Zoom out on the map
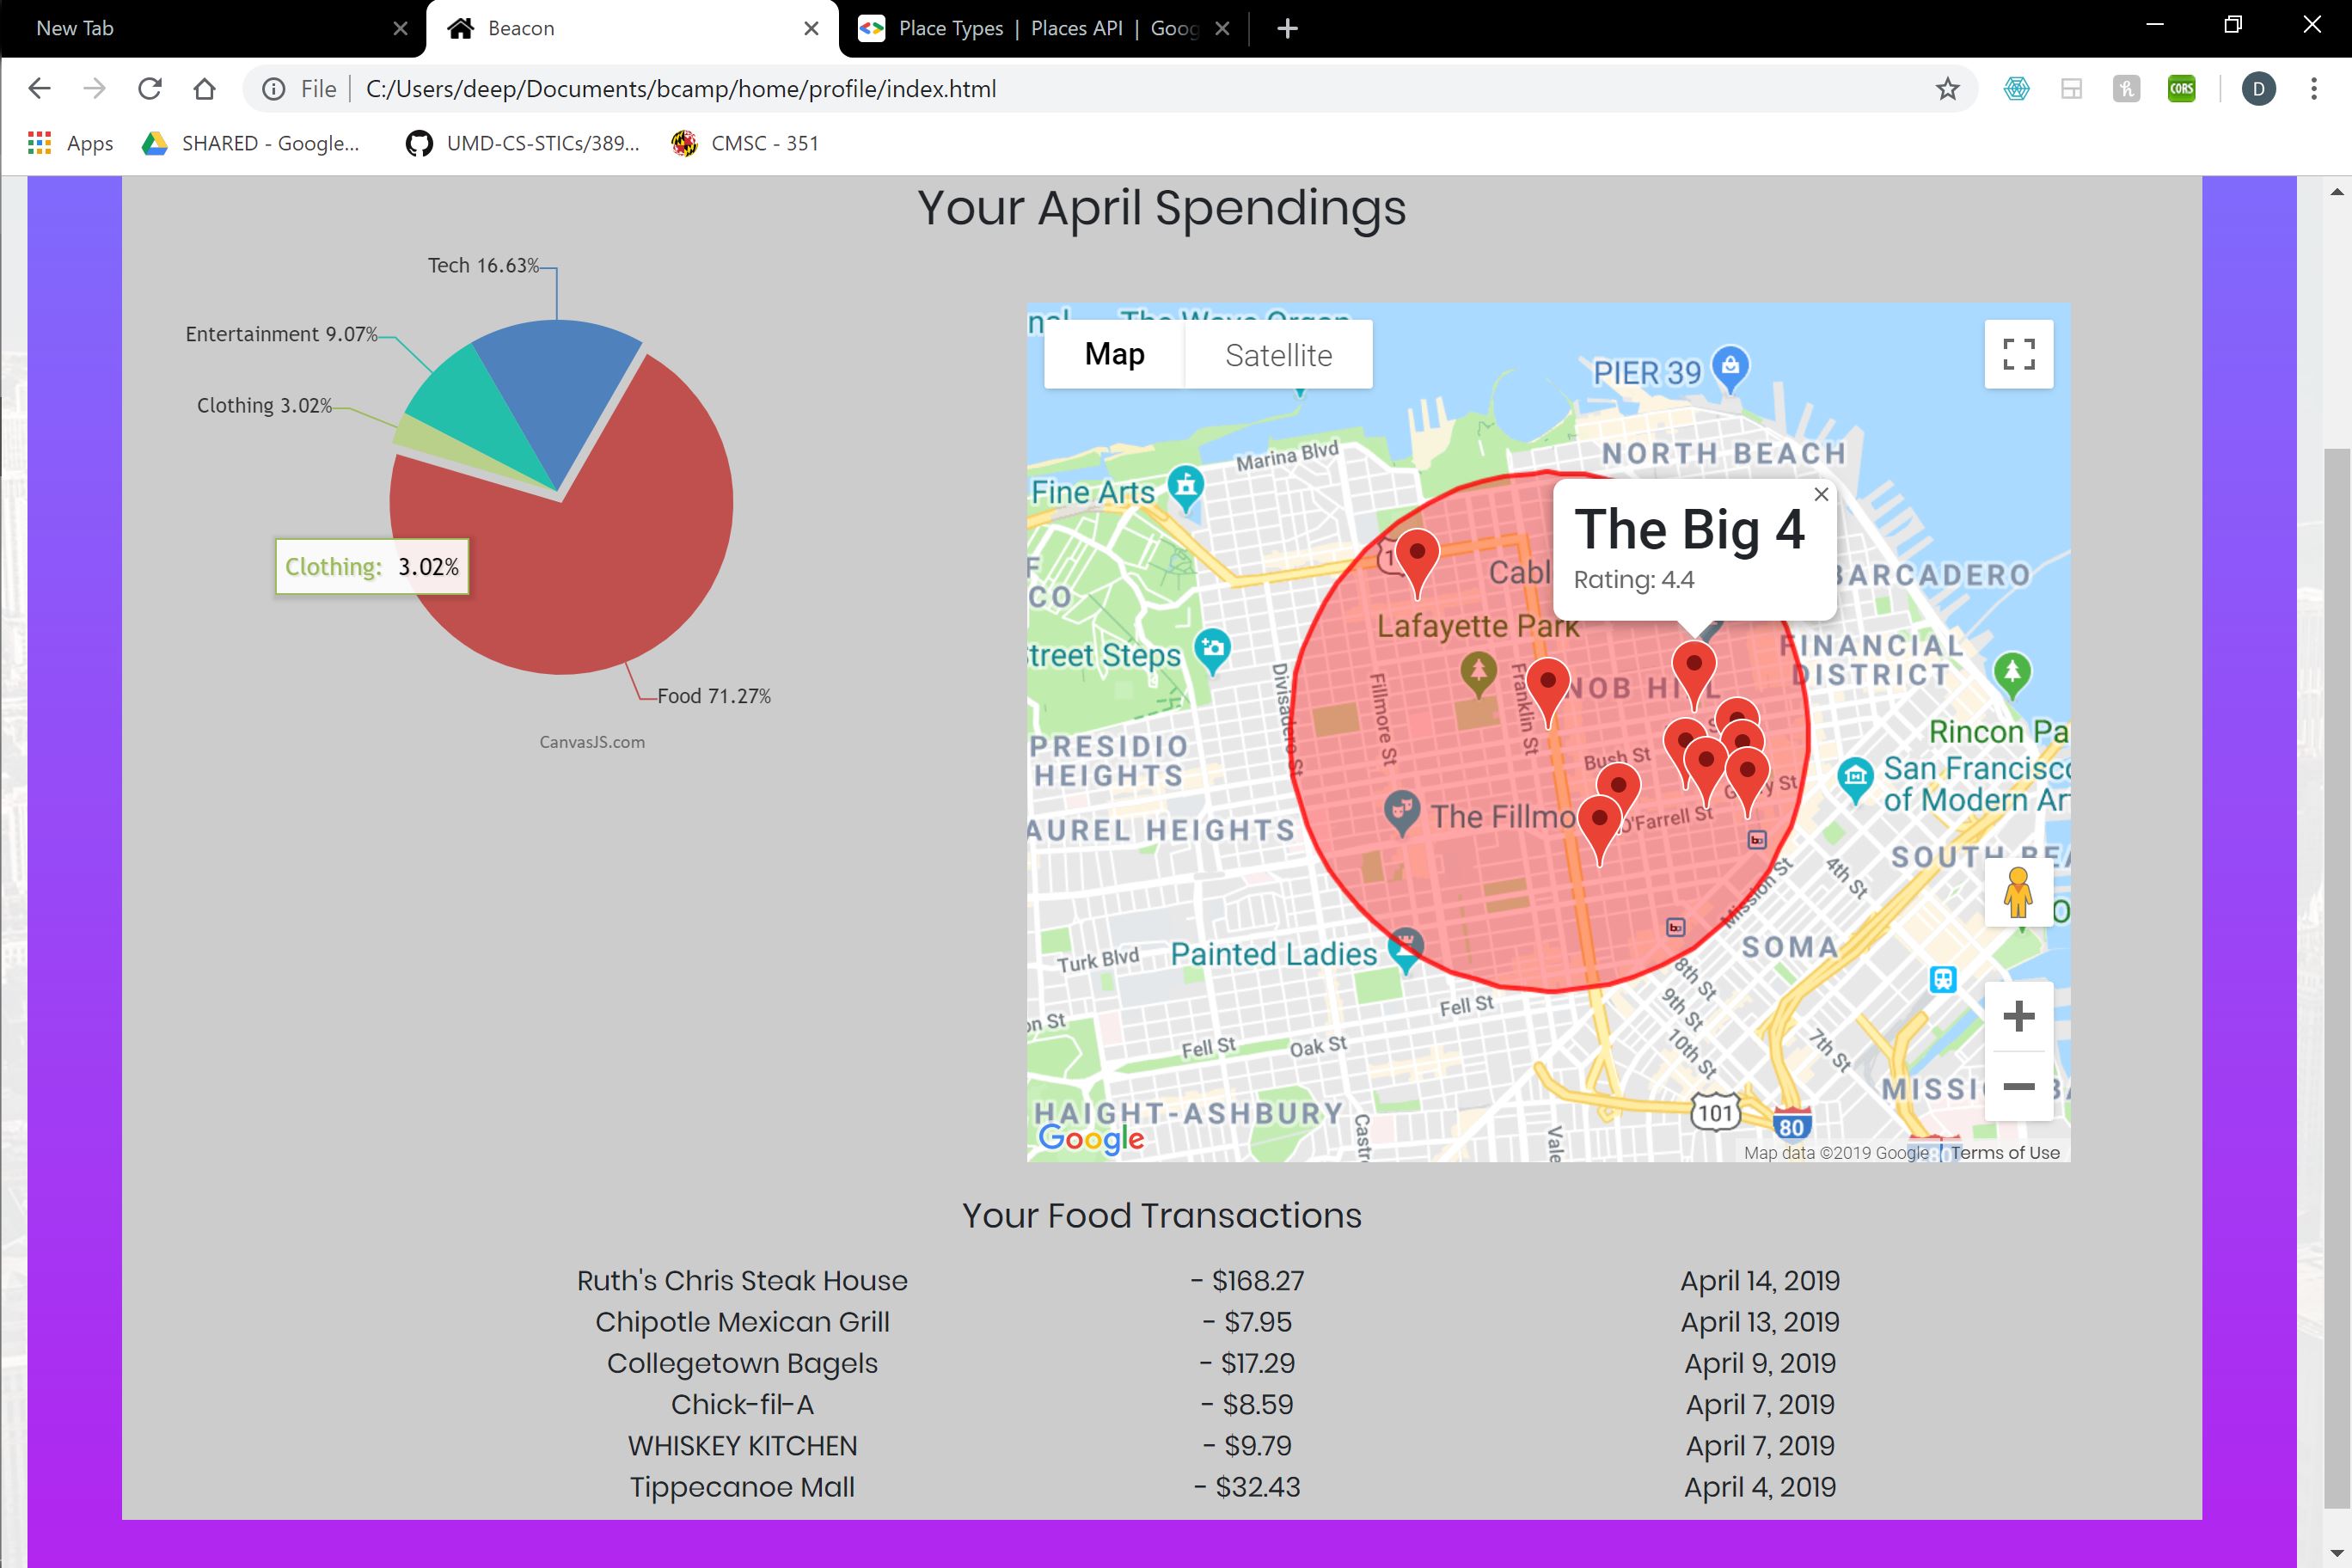 point(2018,1086)
